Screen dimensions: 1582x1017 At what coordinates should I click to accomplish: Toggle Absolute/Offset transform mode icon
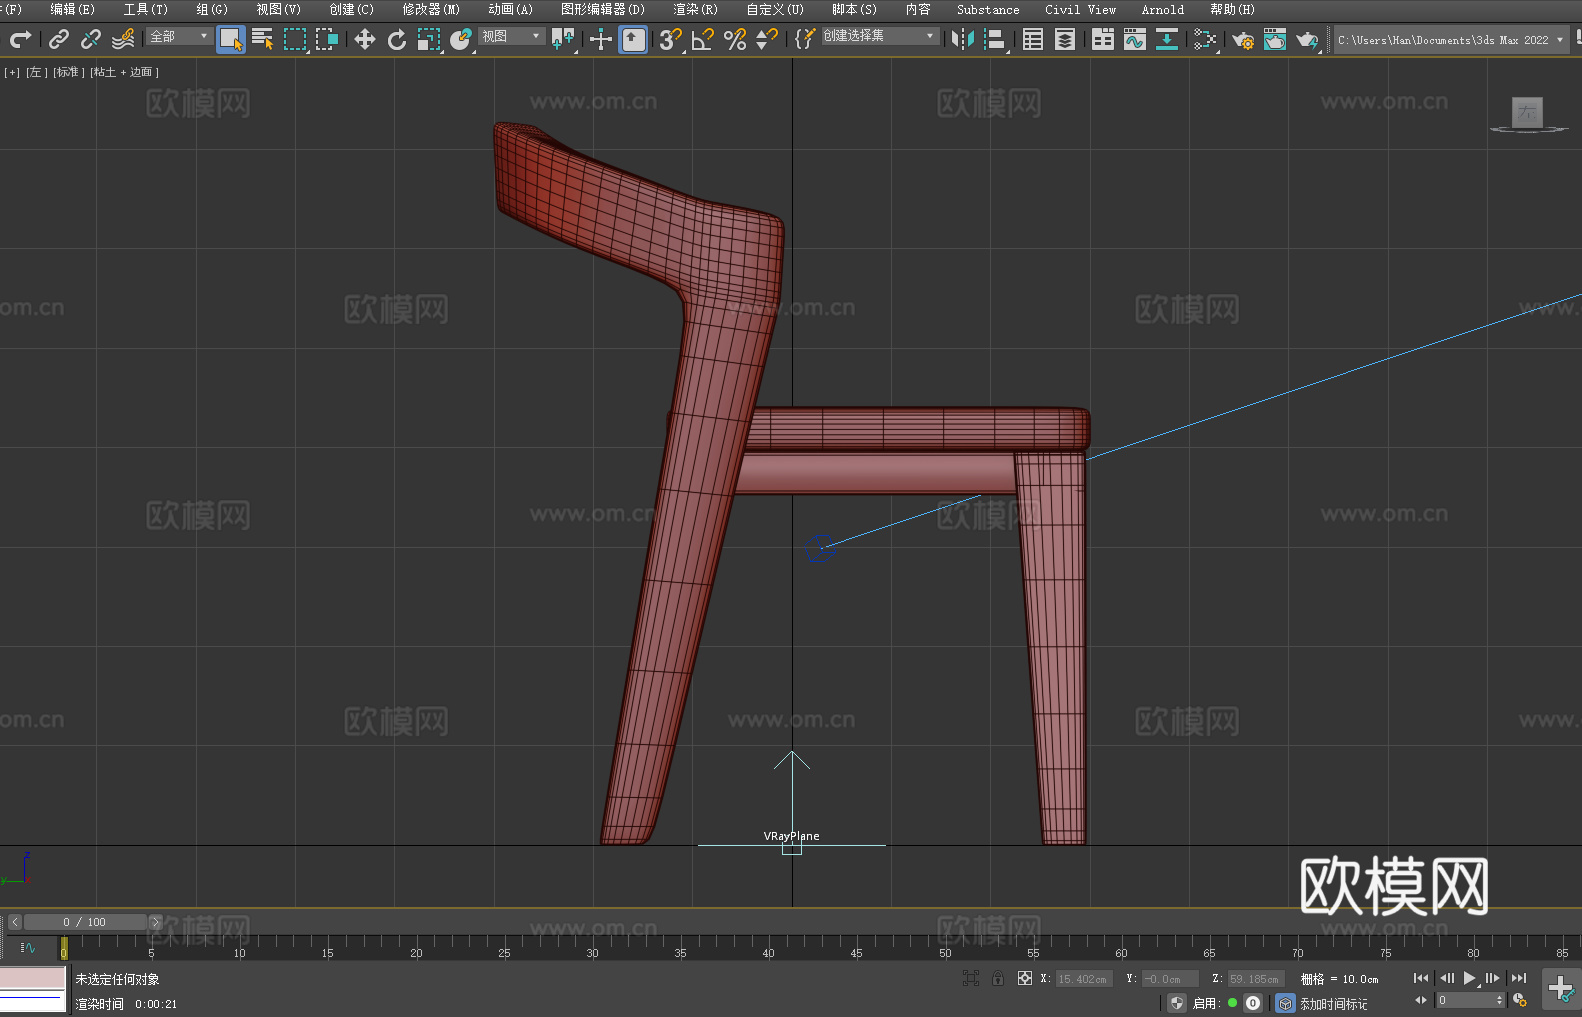(x=1025, y=978)
